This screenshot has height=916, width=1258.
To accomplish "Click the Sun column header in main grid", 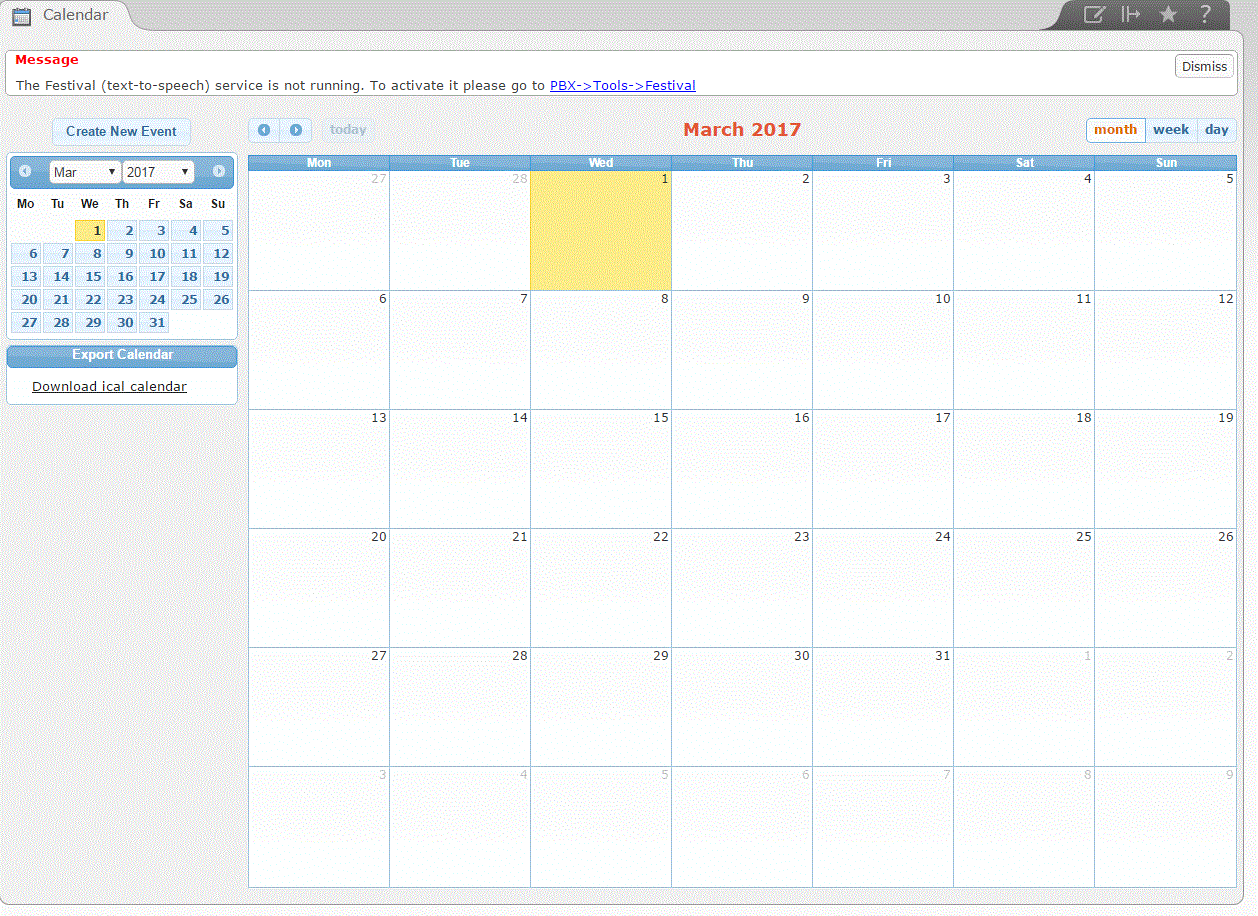I will click(1166, 163).
